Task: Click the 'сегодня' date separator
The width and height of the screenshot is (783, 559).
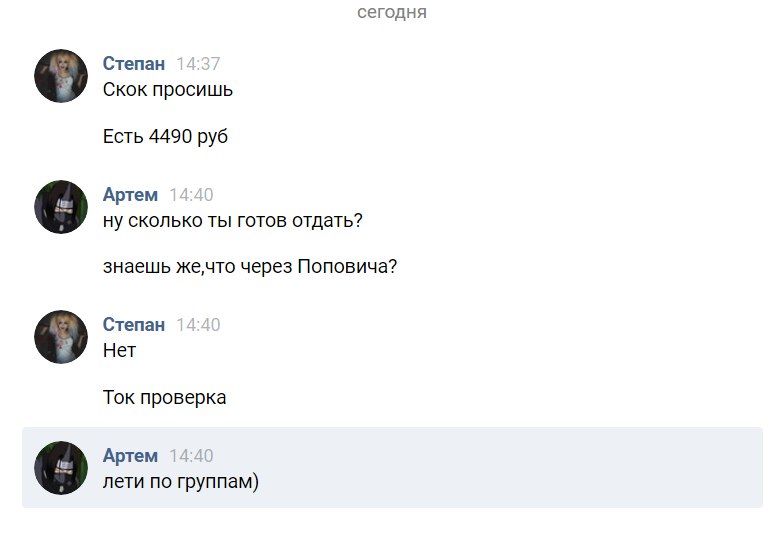Action: [x=392, y=13]
